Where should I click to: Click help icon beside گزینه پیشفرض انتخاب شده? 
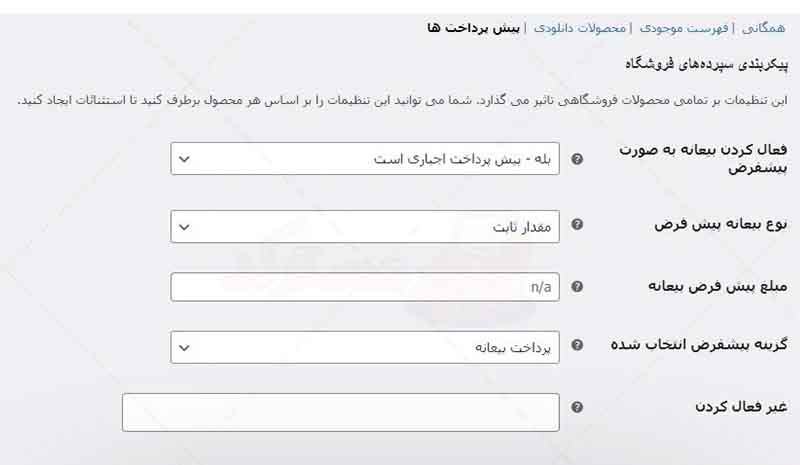577,345
